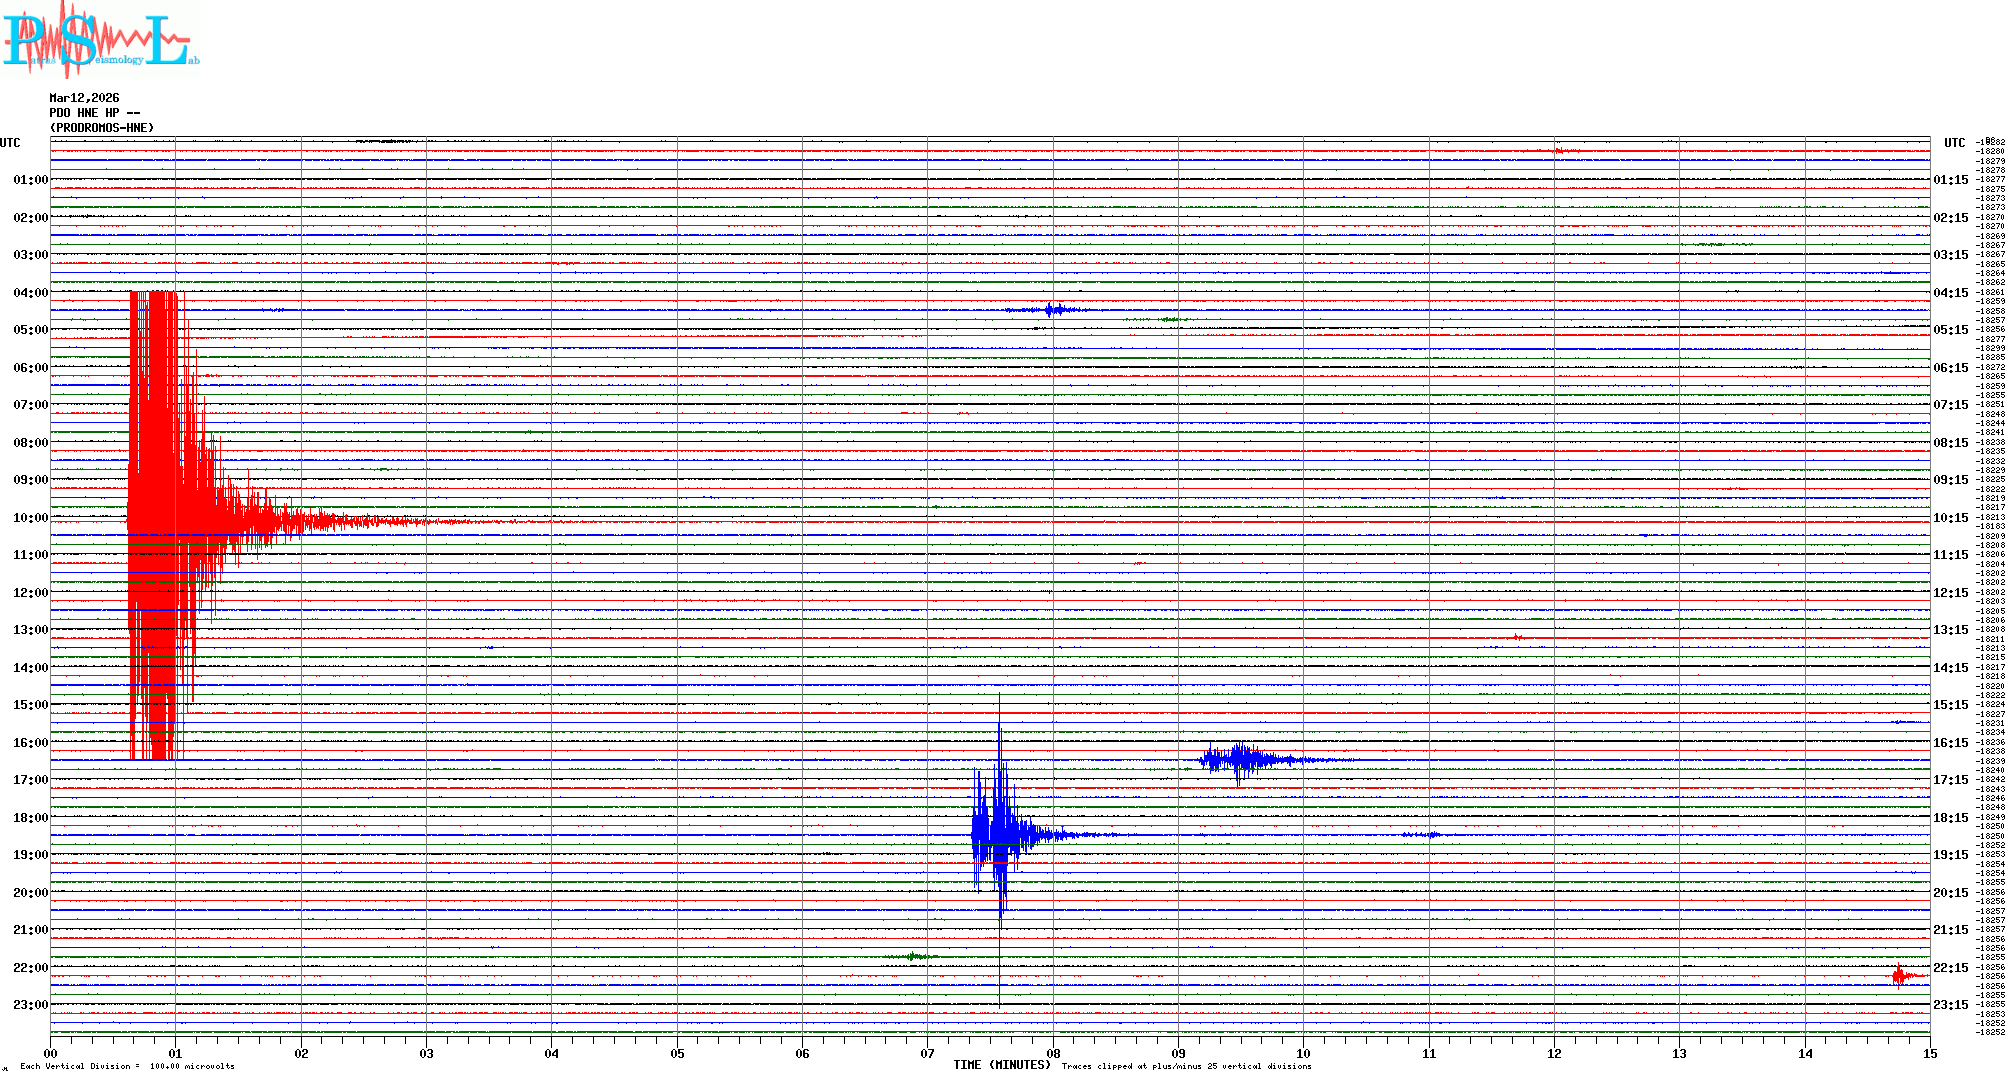Click the 04:00 hour label on left

click(x=30, y=293)
